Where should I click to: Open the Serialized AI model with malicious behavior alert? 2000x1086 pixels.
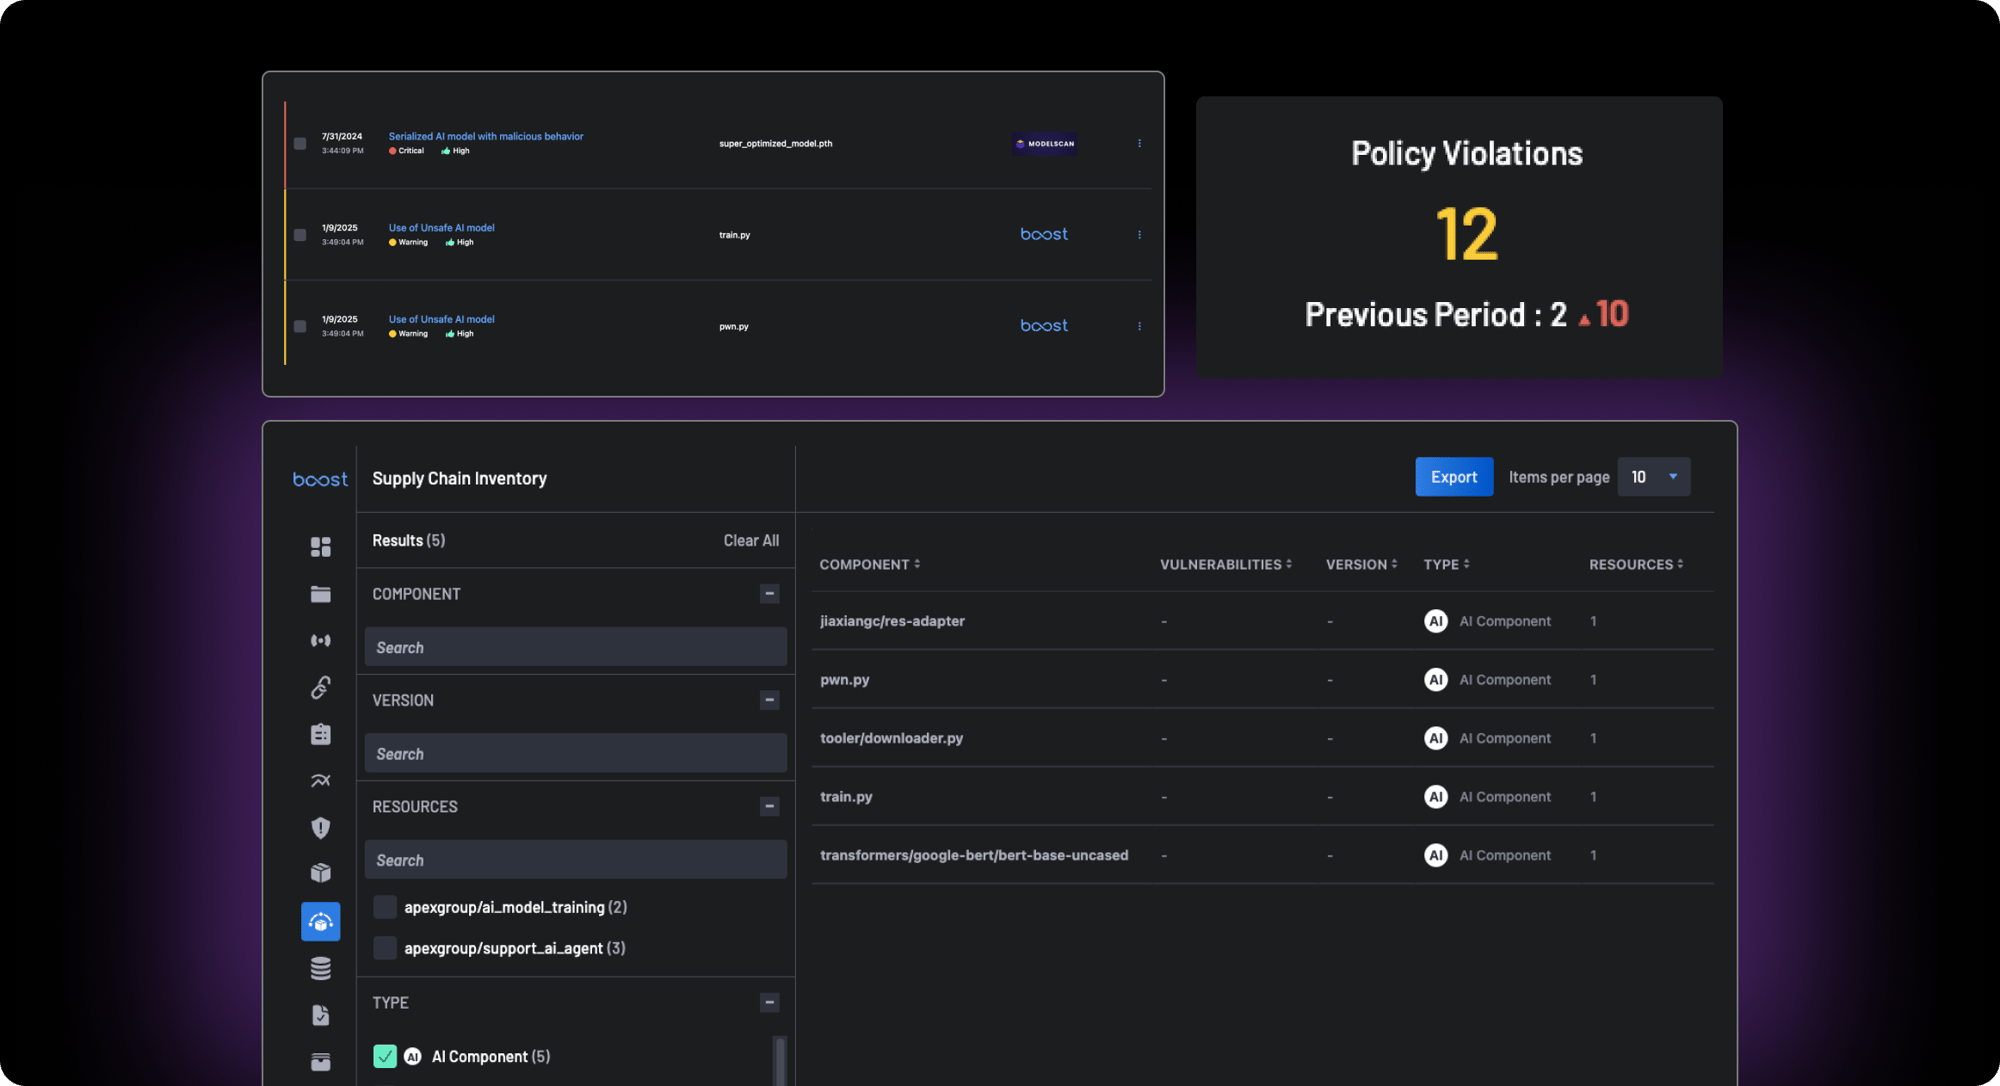click(486, 136)
